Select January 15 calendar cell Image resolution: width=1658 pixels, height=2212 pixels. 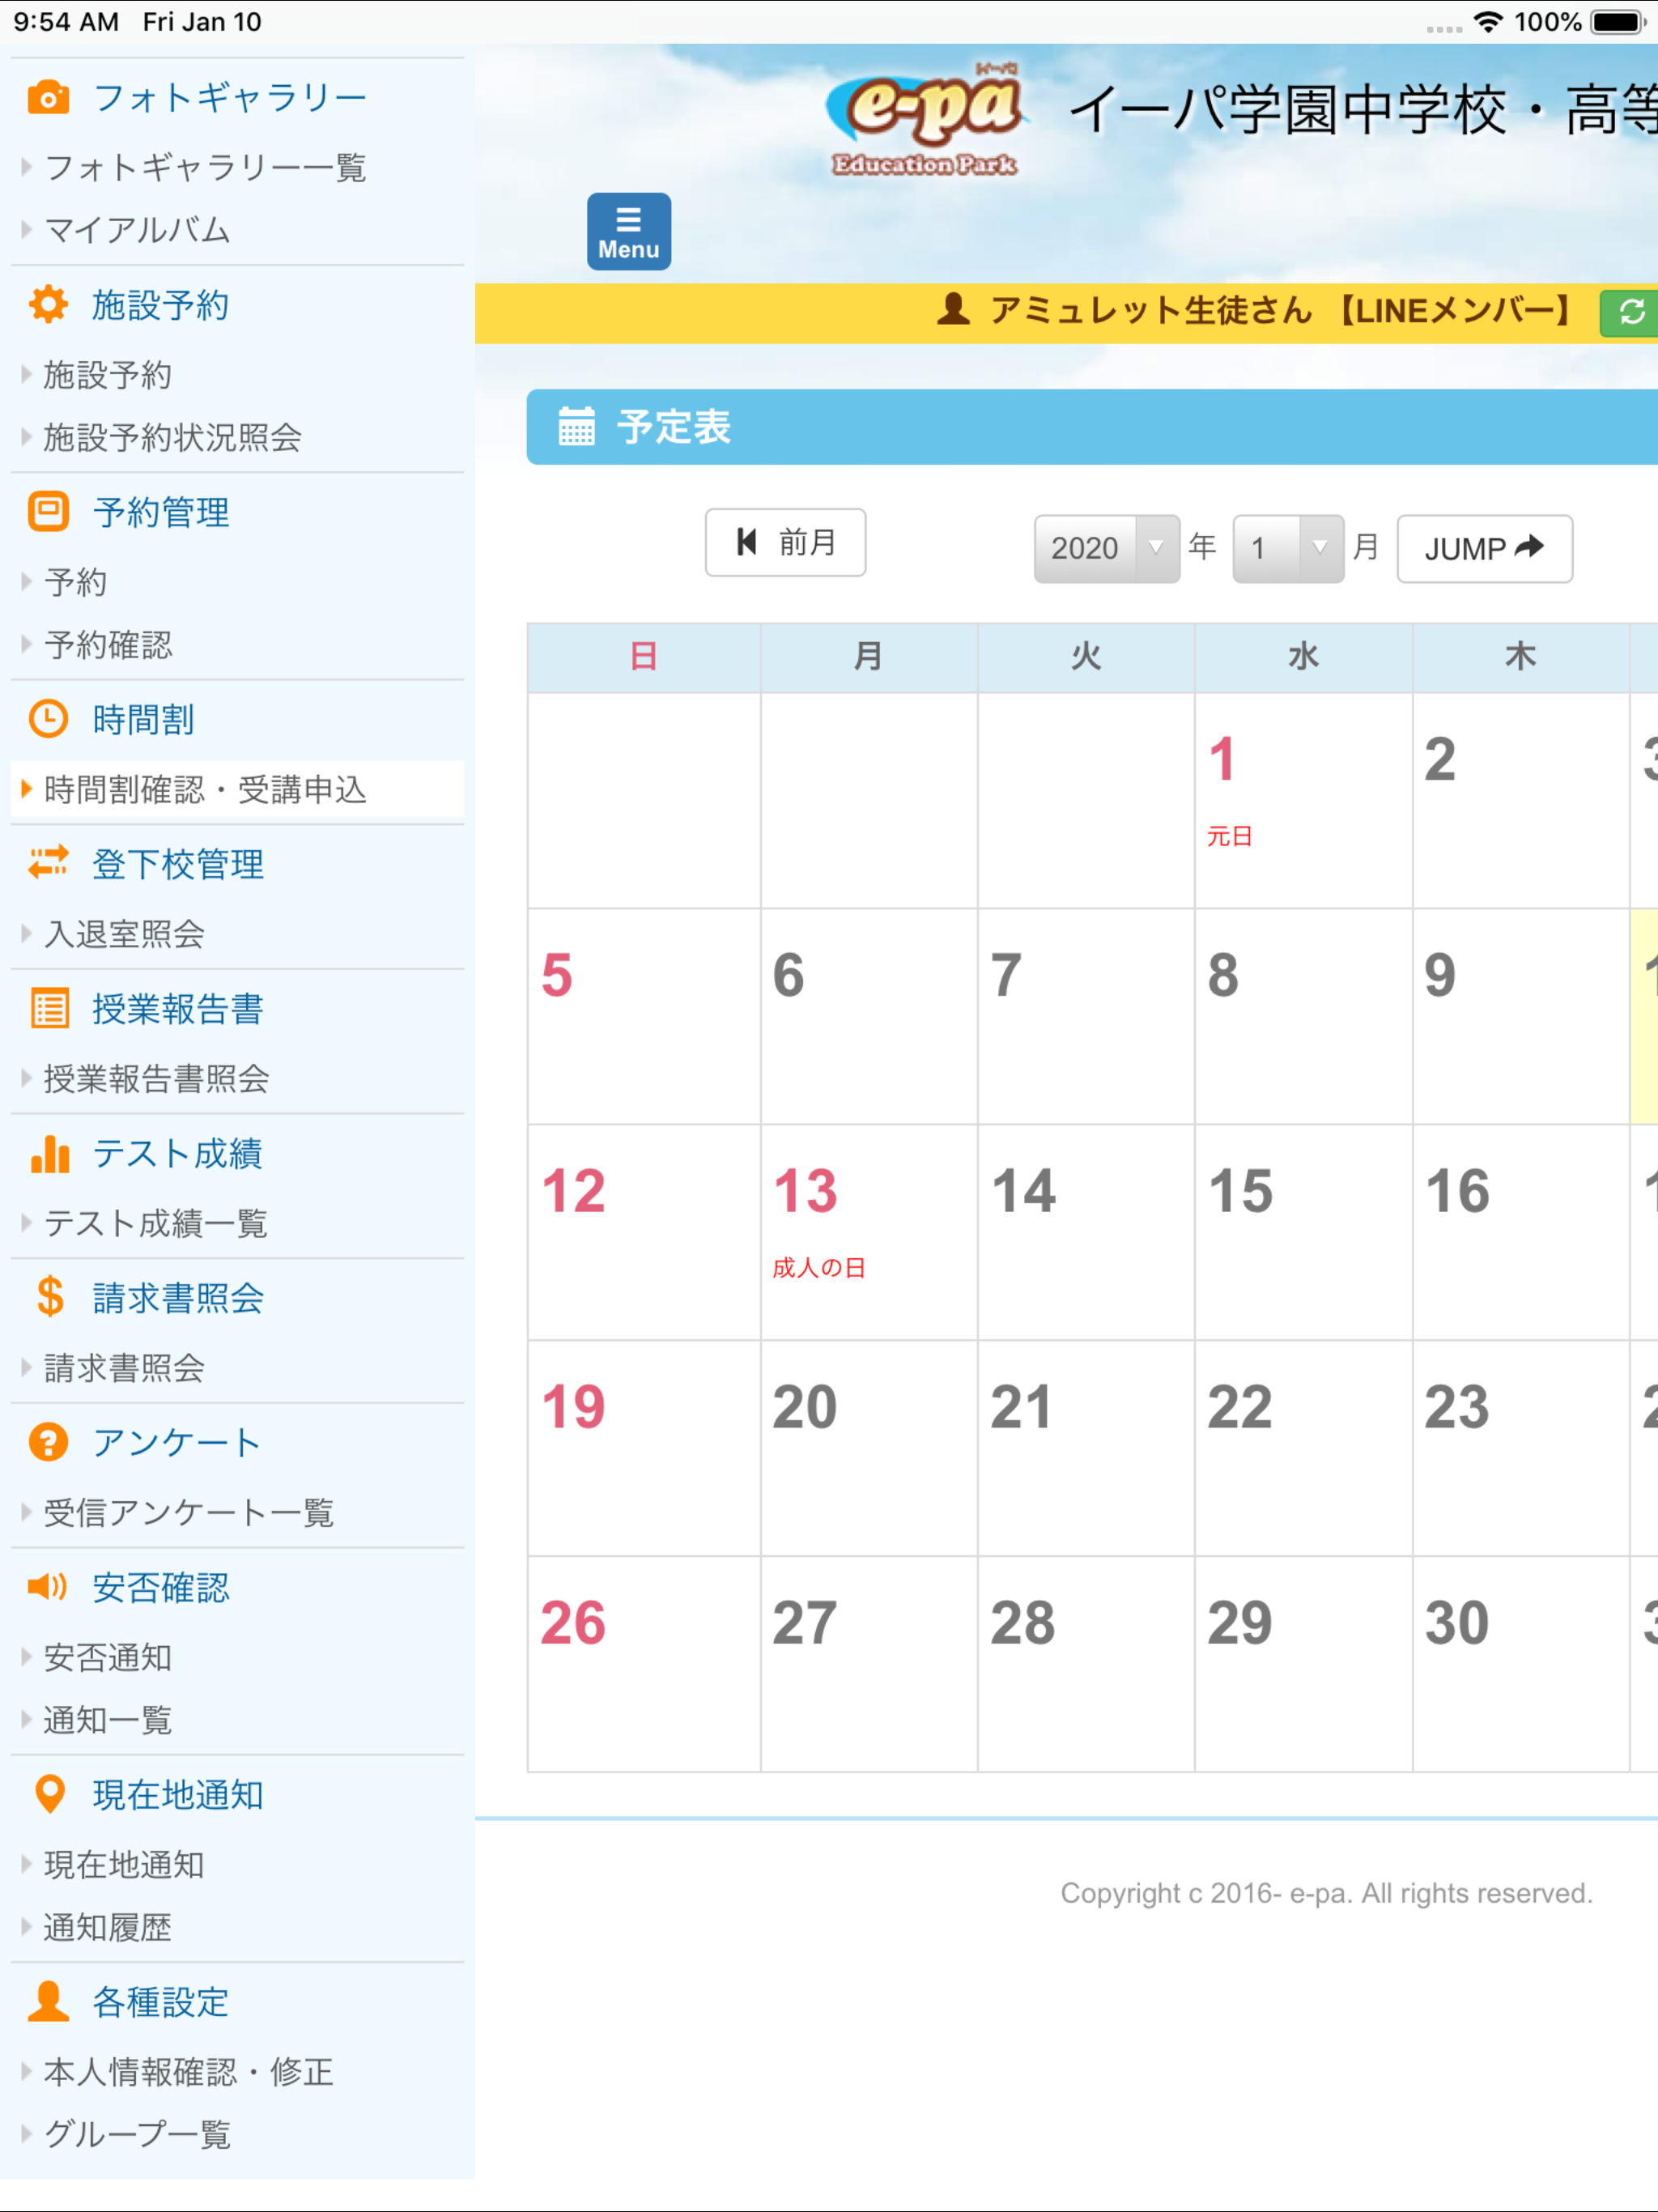click(x=1303, y=1232)
